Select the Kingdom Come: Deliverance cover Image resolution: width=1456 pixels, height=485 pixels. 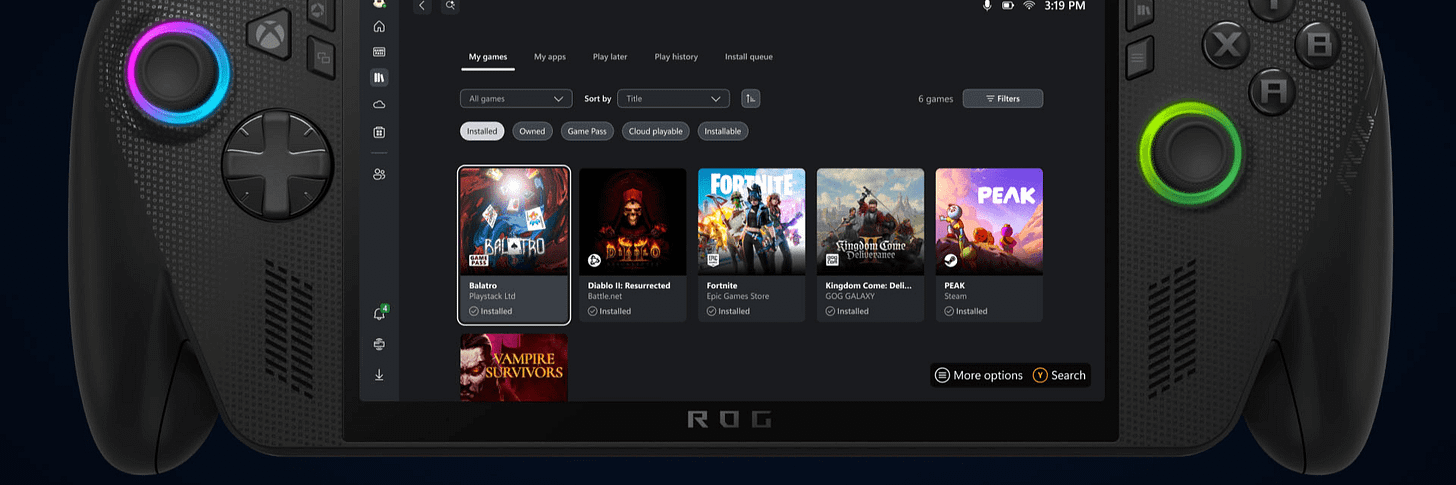coord(871,221)
